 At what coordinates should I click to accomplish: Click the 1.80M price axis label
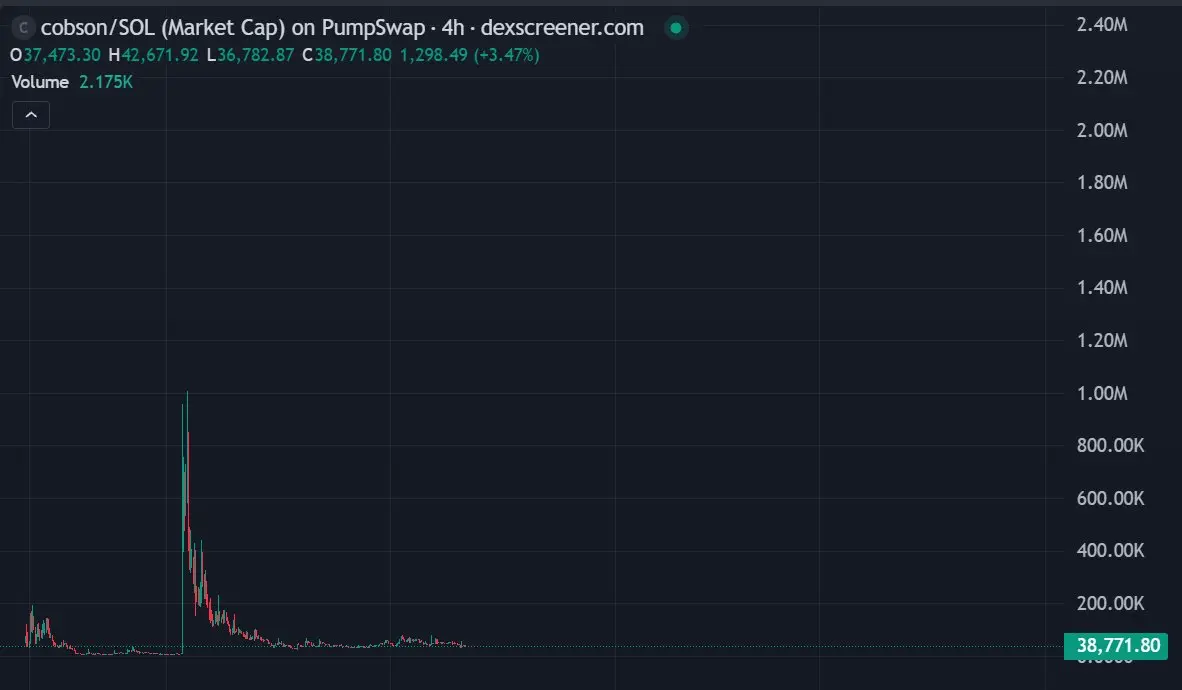click(x=1102, y=182)
